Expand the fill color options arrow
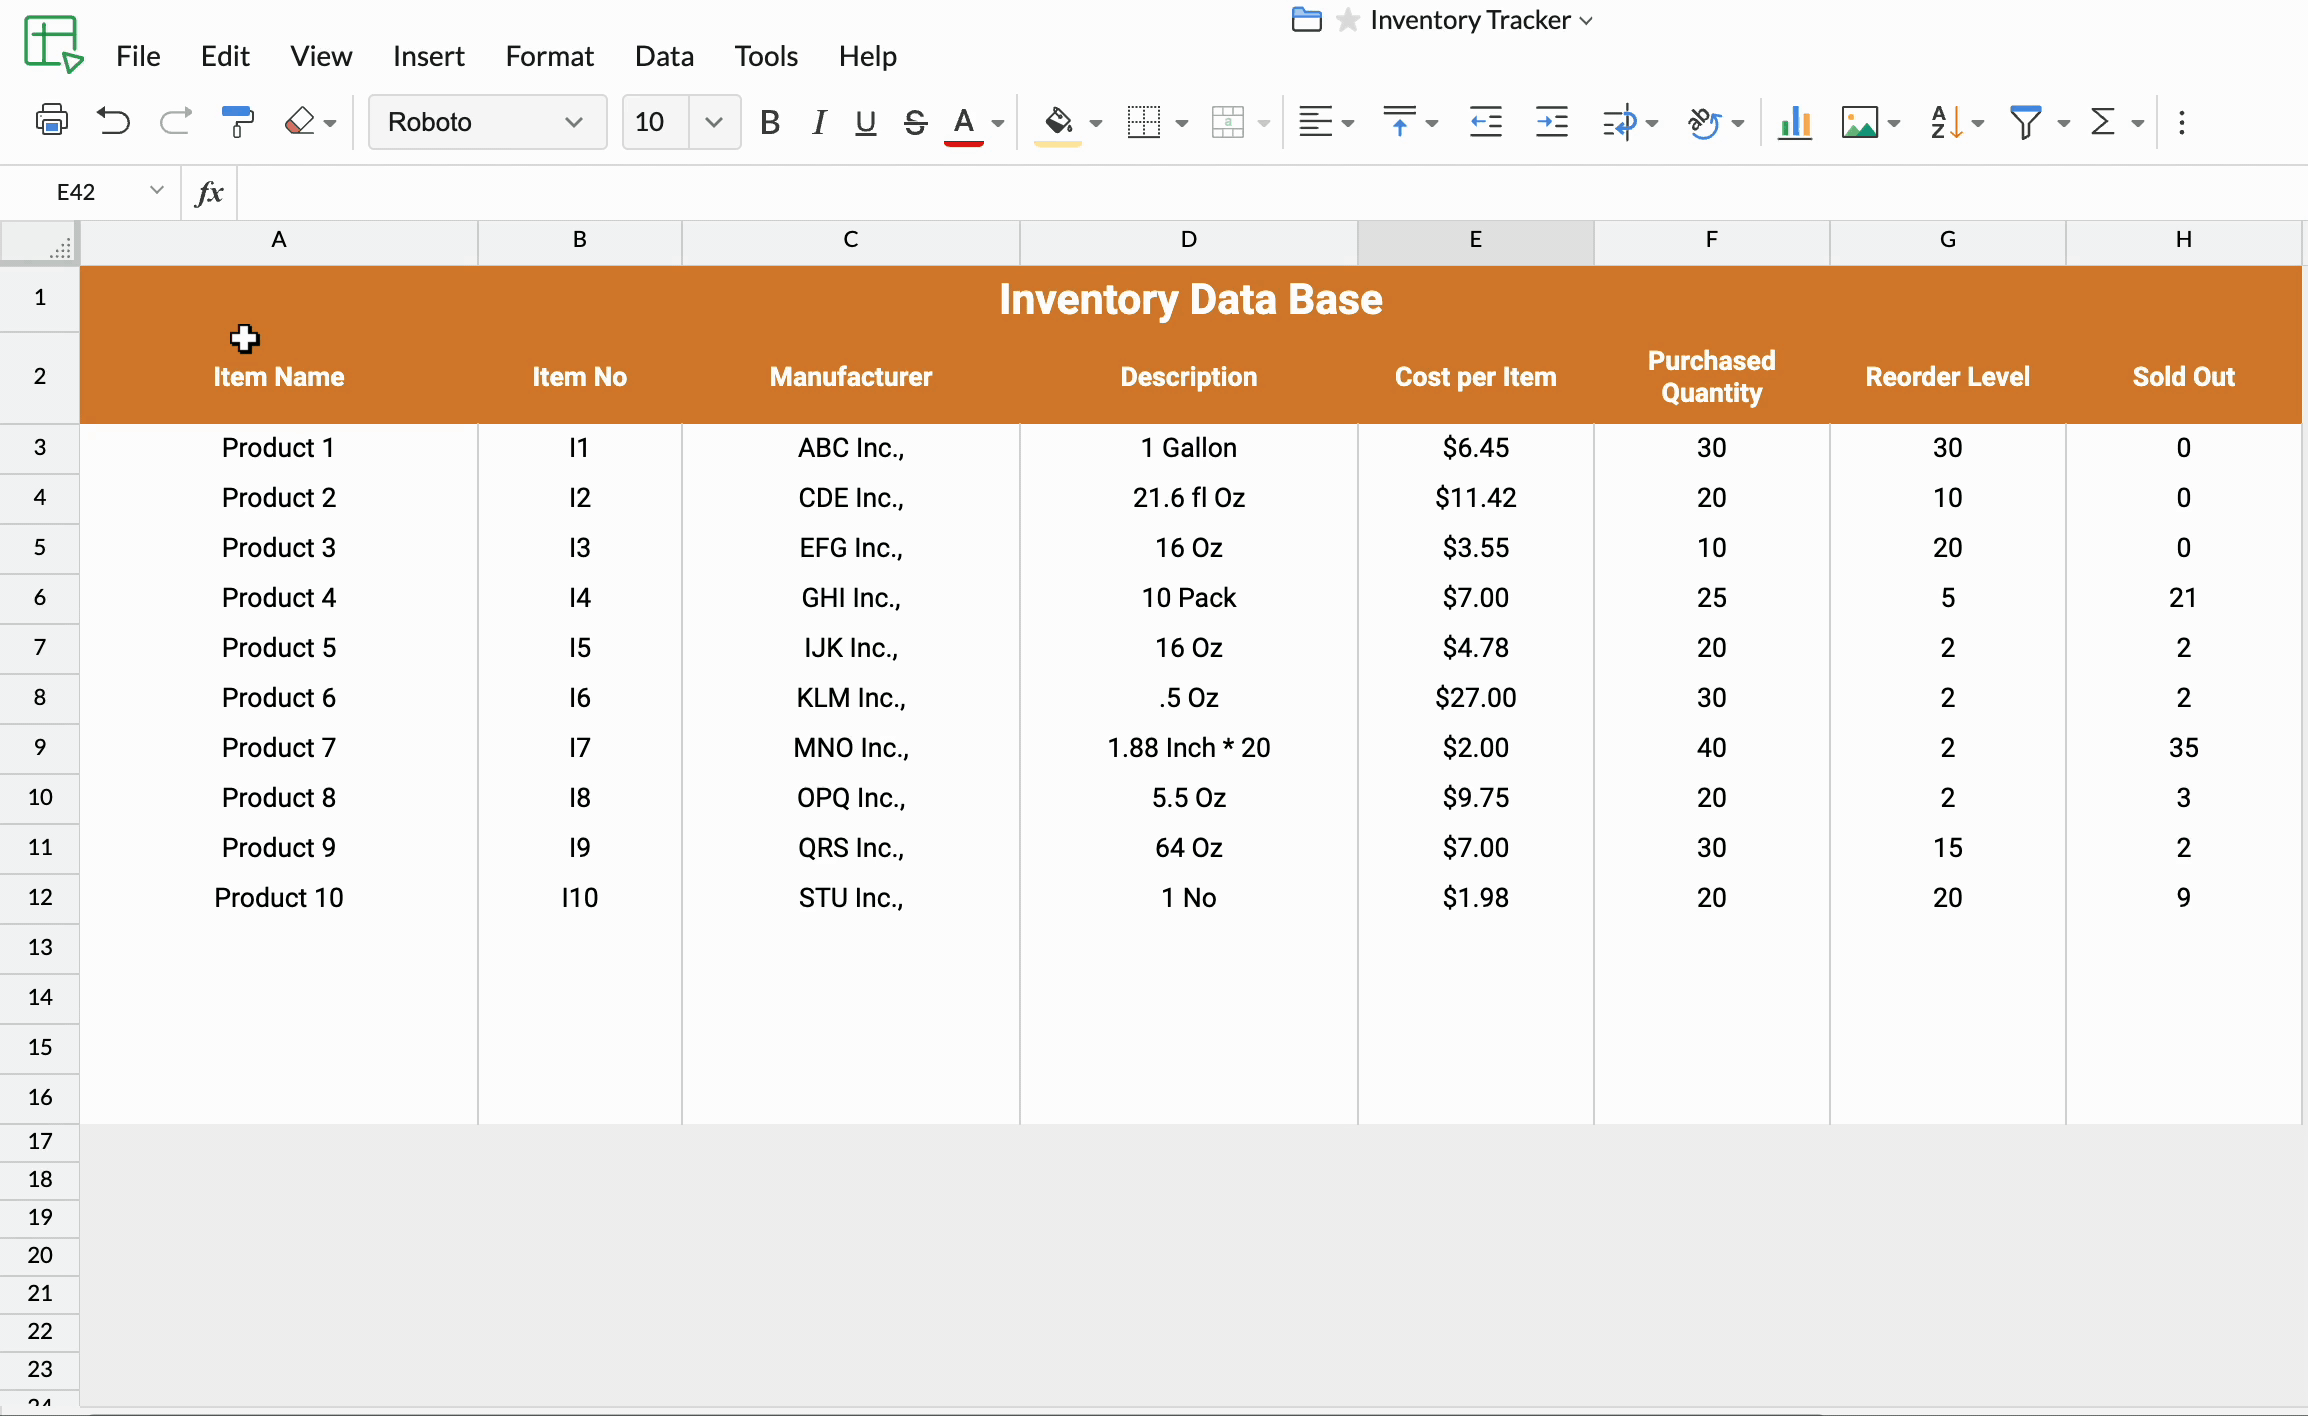This screenshot has width=2308, height=1416. pos(1096,124)
